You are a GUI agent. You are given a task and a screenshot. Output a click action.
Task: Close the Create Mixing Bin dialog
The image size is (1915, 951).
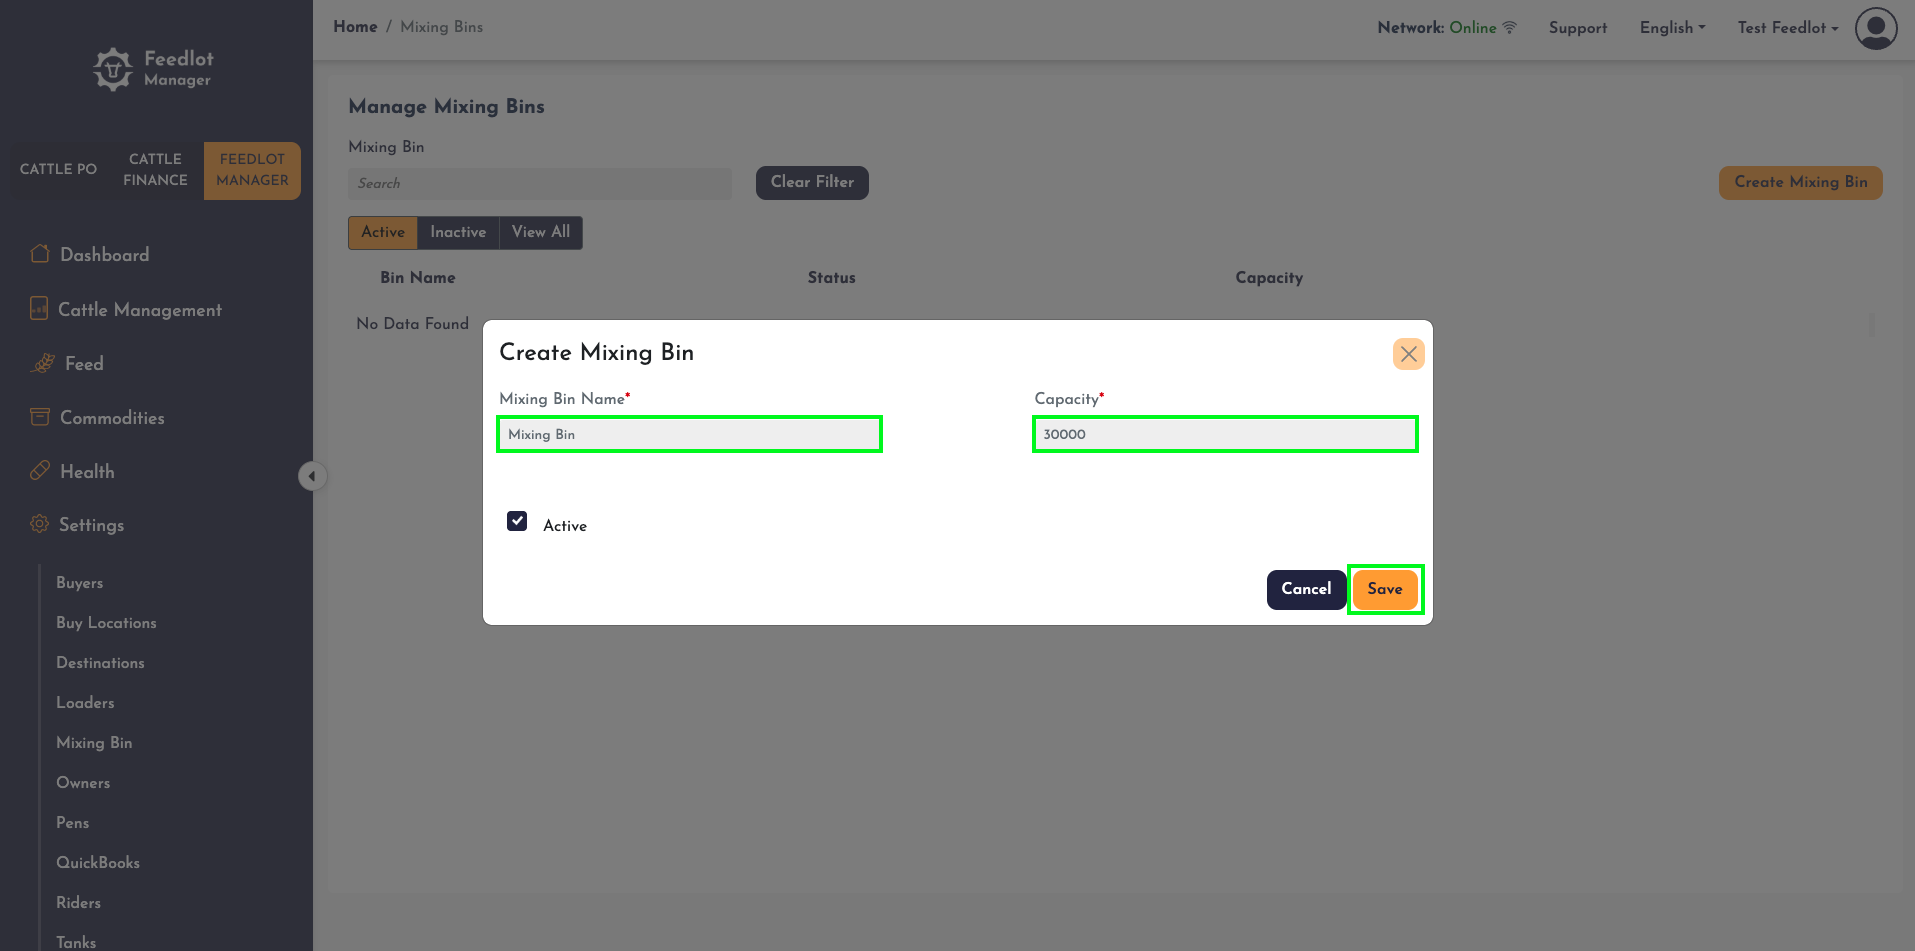click(x=1409, y=354)
